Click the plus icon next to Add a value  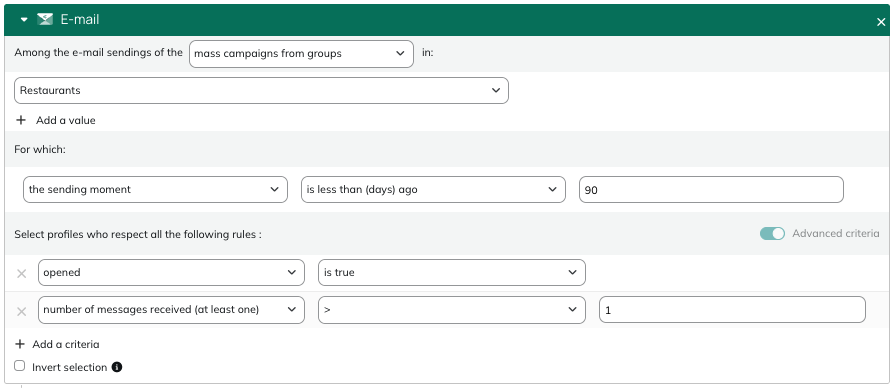(x=21, y=120)
